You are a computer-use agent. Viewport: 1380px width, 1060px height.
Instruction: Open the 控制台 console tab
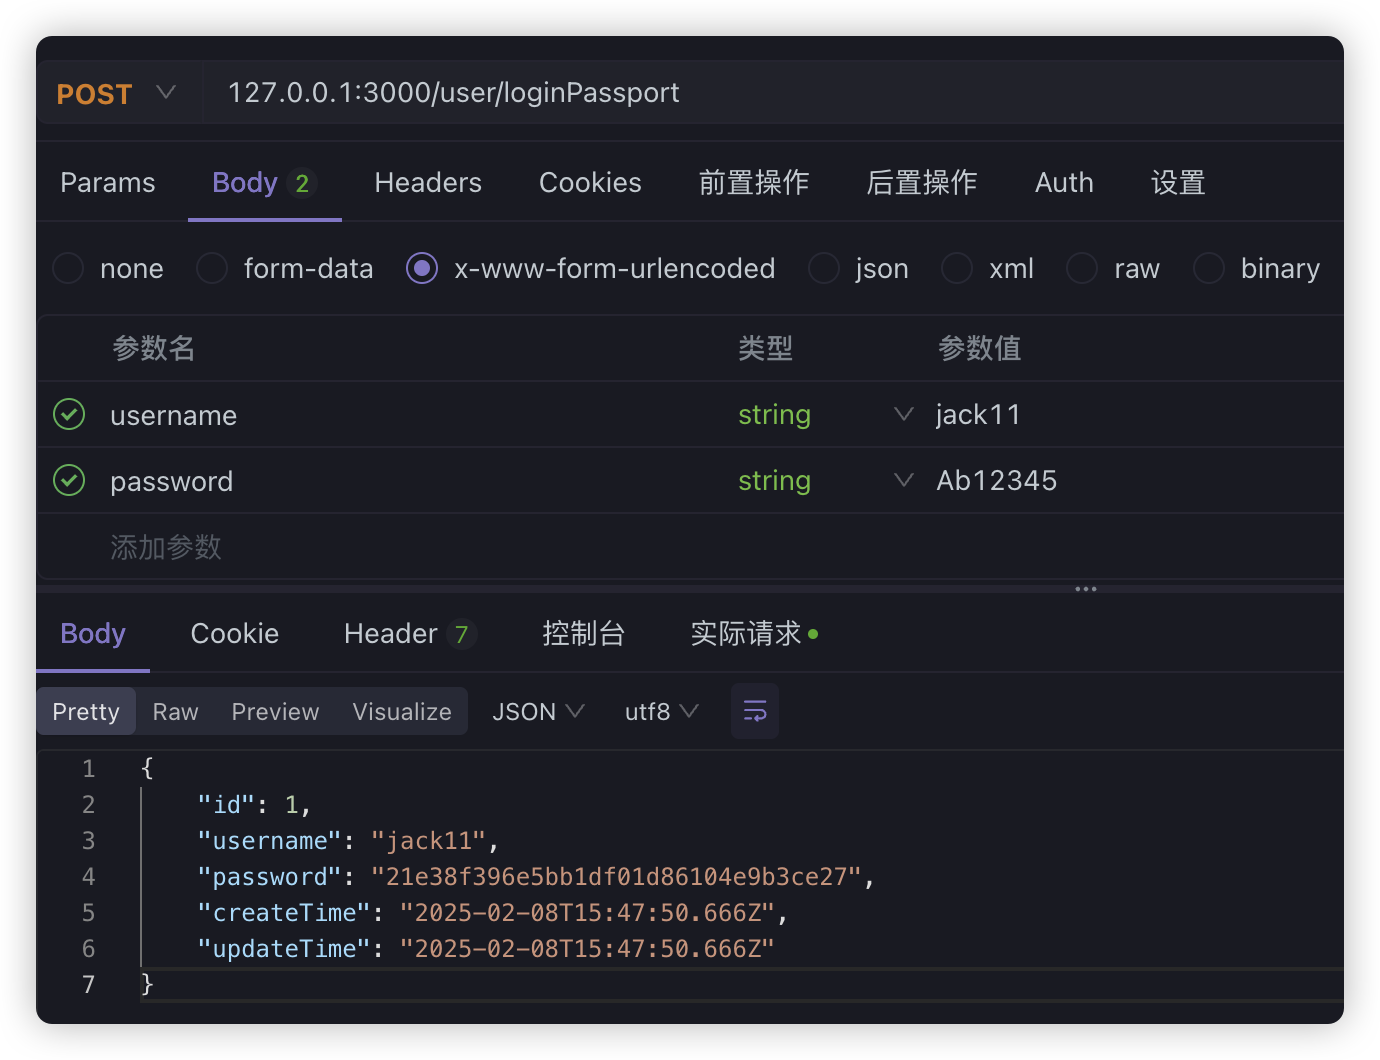(x=584, y=634)
